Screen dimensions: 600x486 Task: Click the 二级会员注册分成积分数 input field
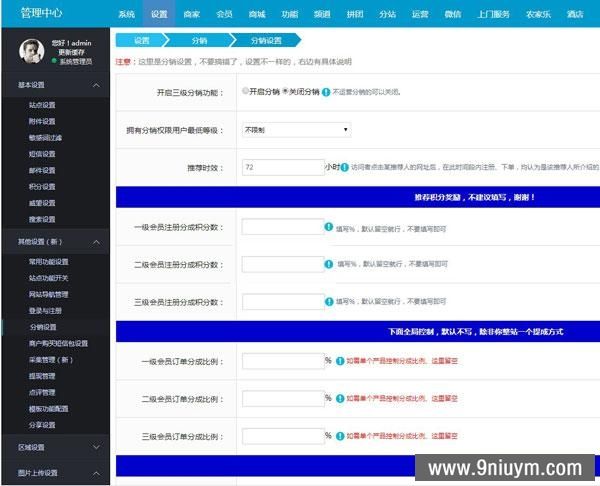283,264
